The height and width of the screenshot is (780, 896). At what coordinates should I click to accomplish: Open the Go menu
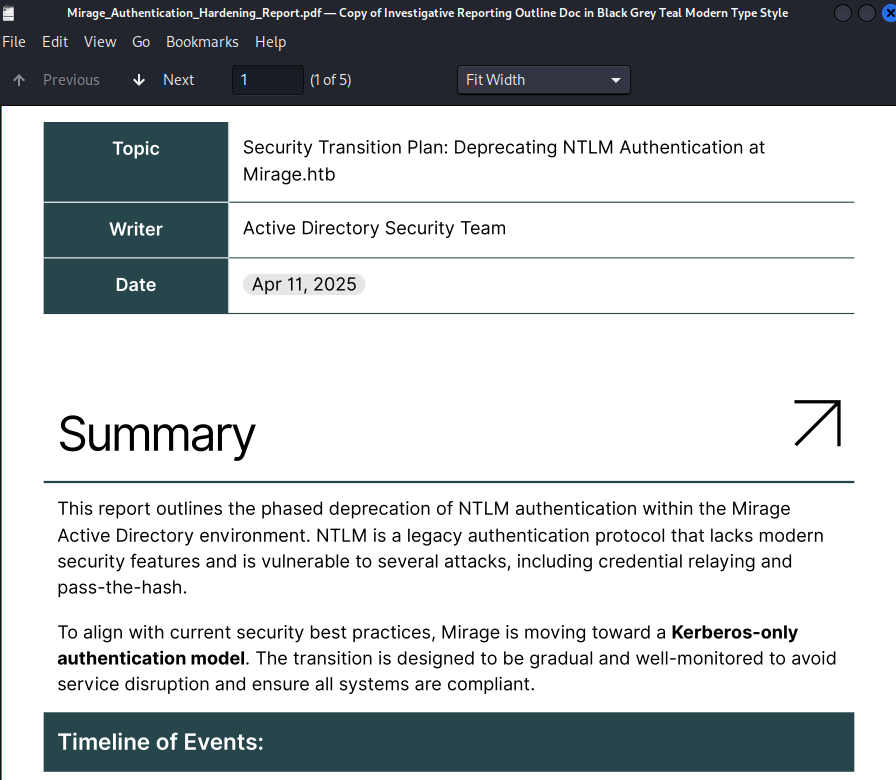click(x=141, y=42)
